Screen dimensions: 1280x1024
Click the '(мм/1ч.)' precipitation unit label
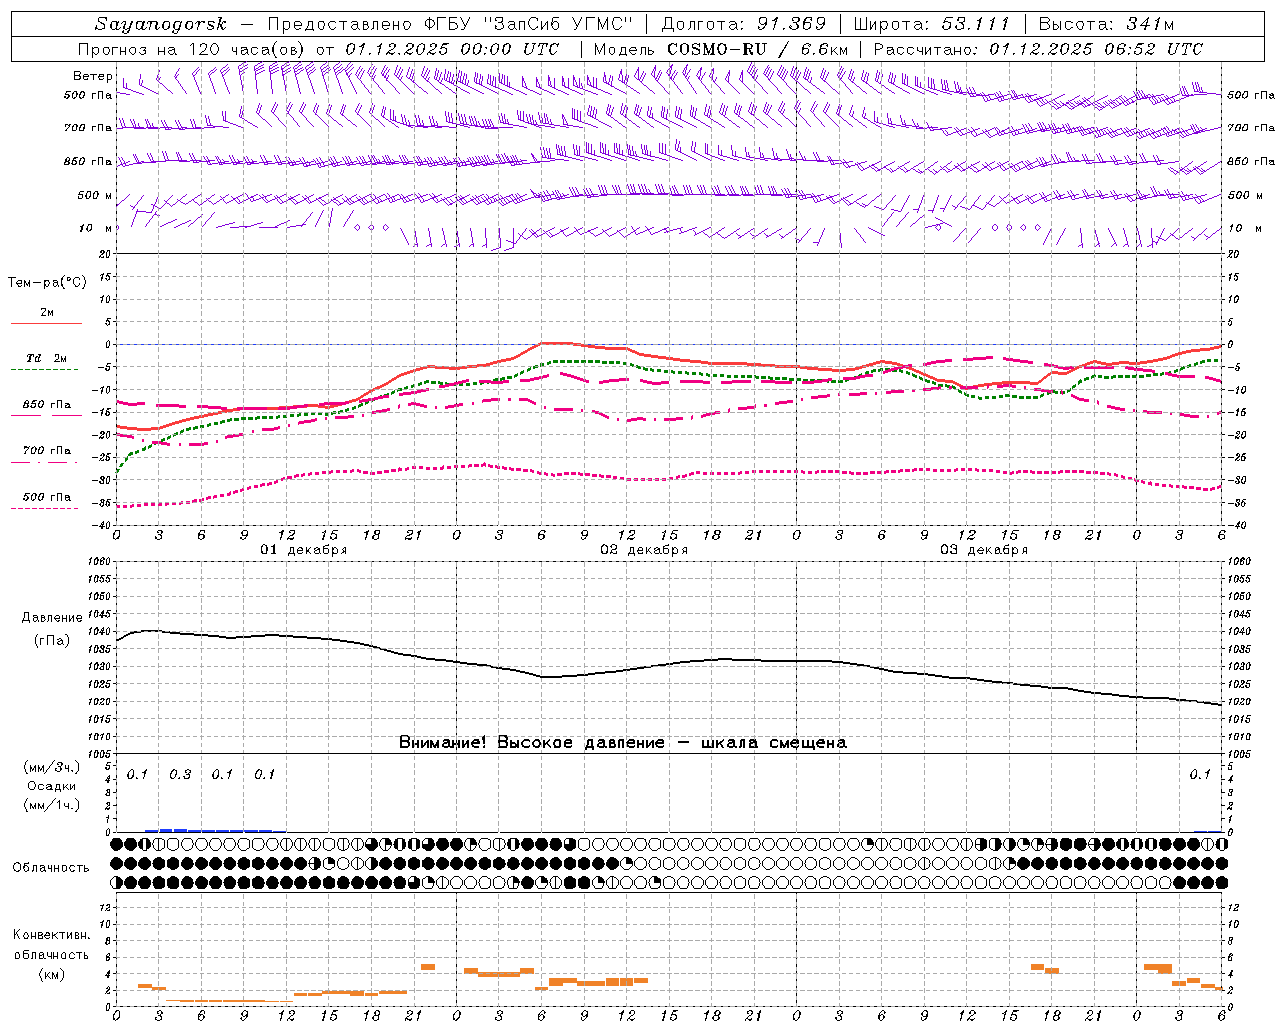[x=52, y=804]
